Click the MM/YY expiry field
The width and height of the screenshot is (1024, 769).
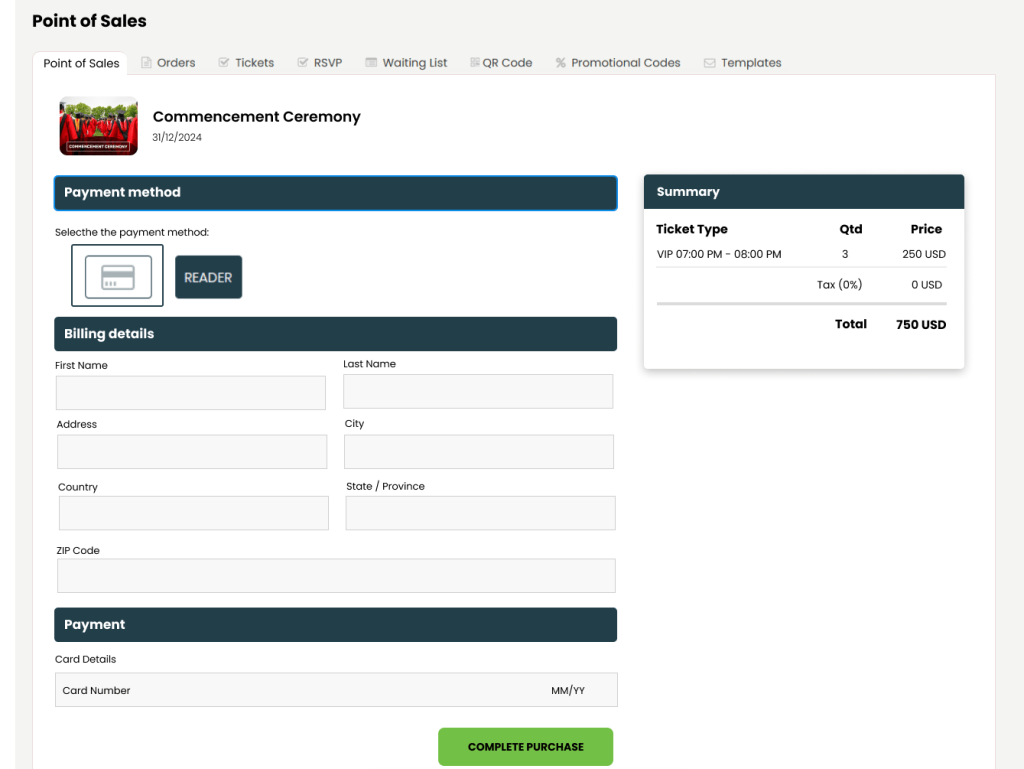pos(570,689)
